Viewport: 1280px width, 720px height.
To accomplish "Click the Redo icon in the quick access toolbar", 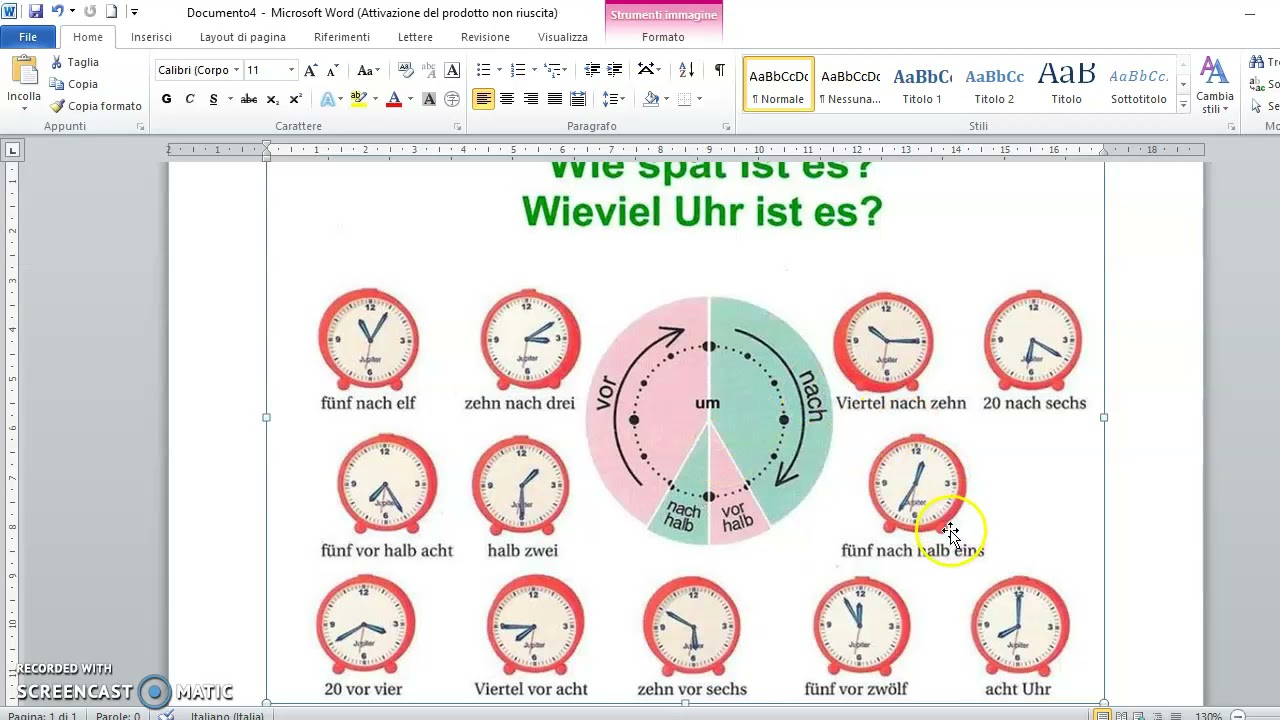I will pos(90,12).
